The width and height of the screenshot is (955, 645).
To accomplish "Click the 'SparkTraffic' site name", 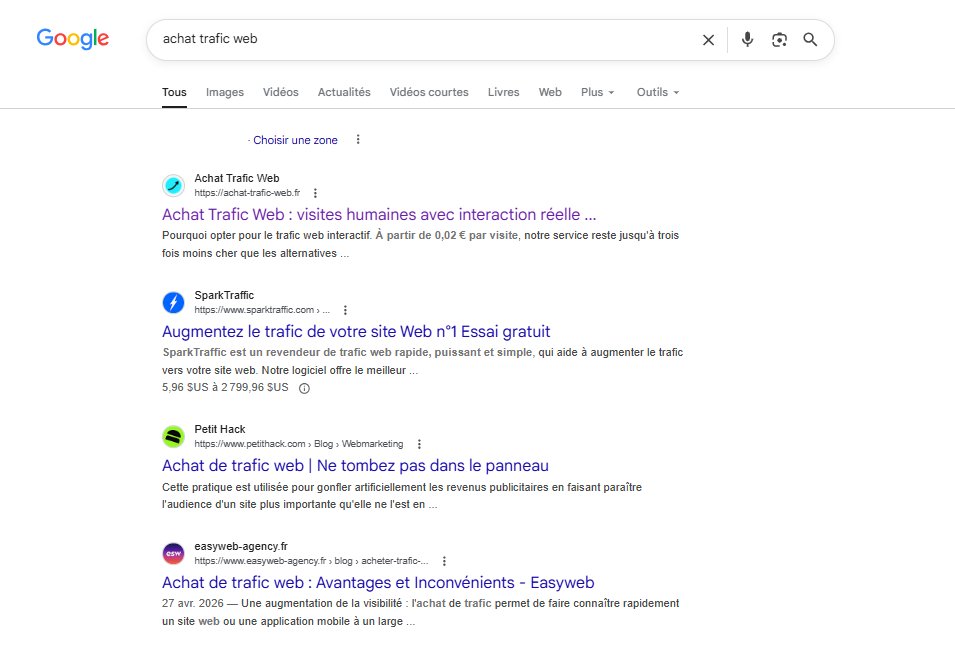I will tap(224, 295).
